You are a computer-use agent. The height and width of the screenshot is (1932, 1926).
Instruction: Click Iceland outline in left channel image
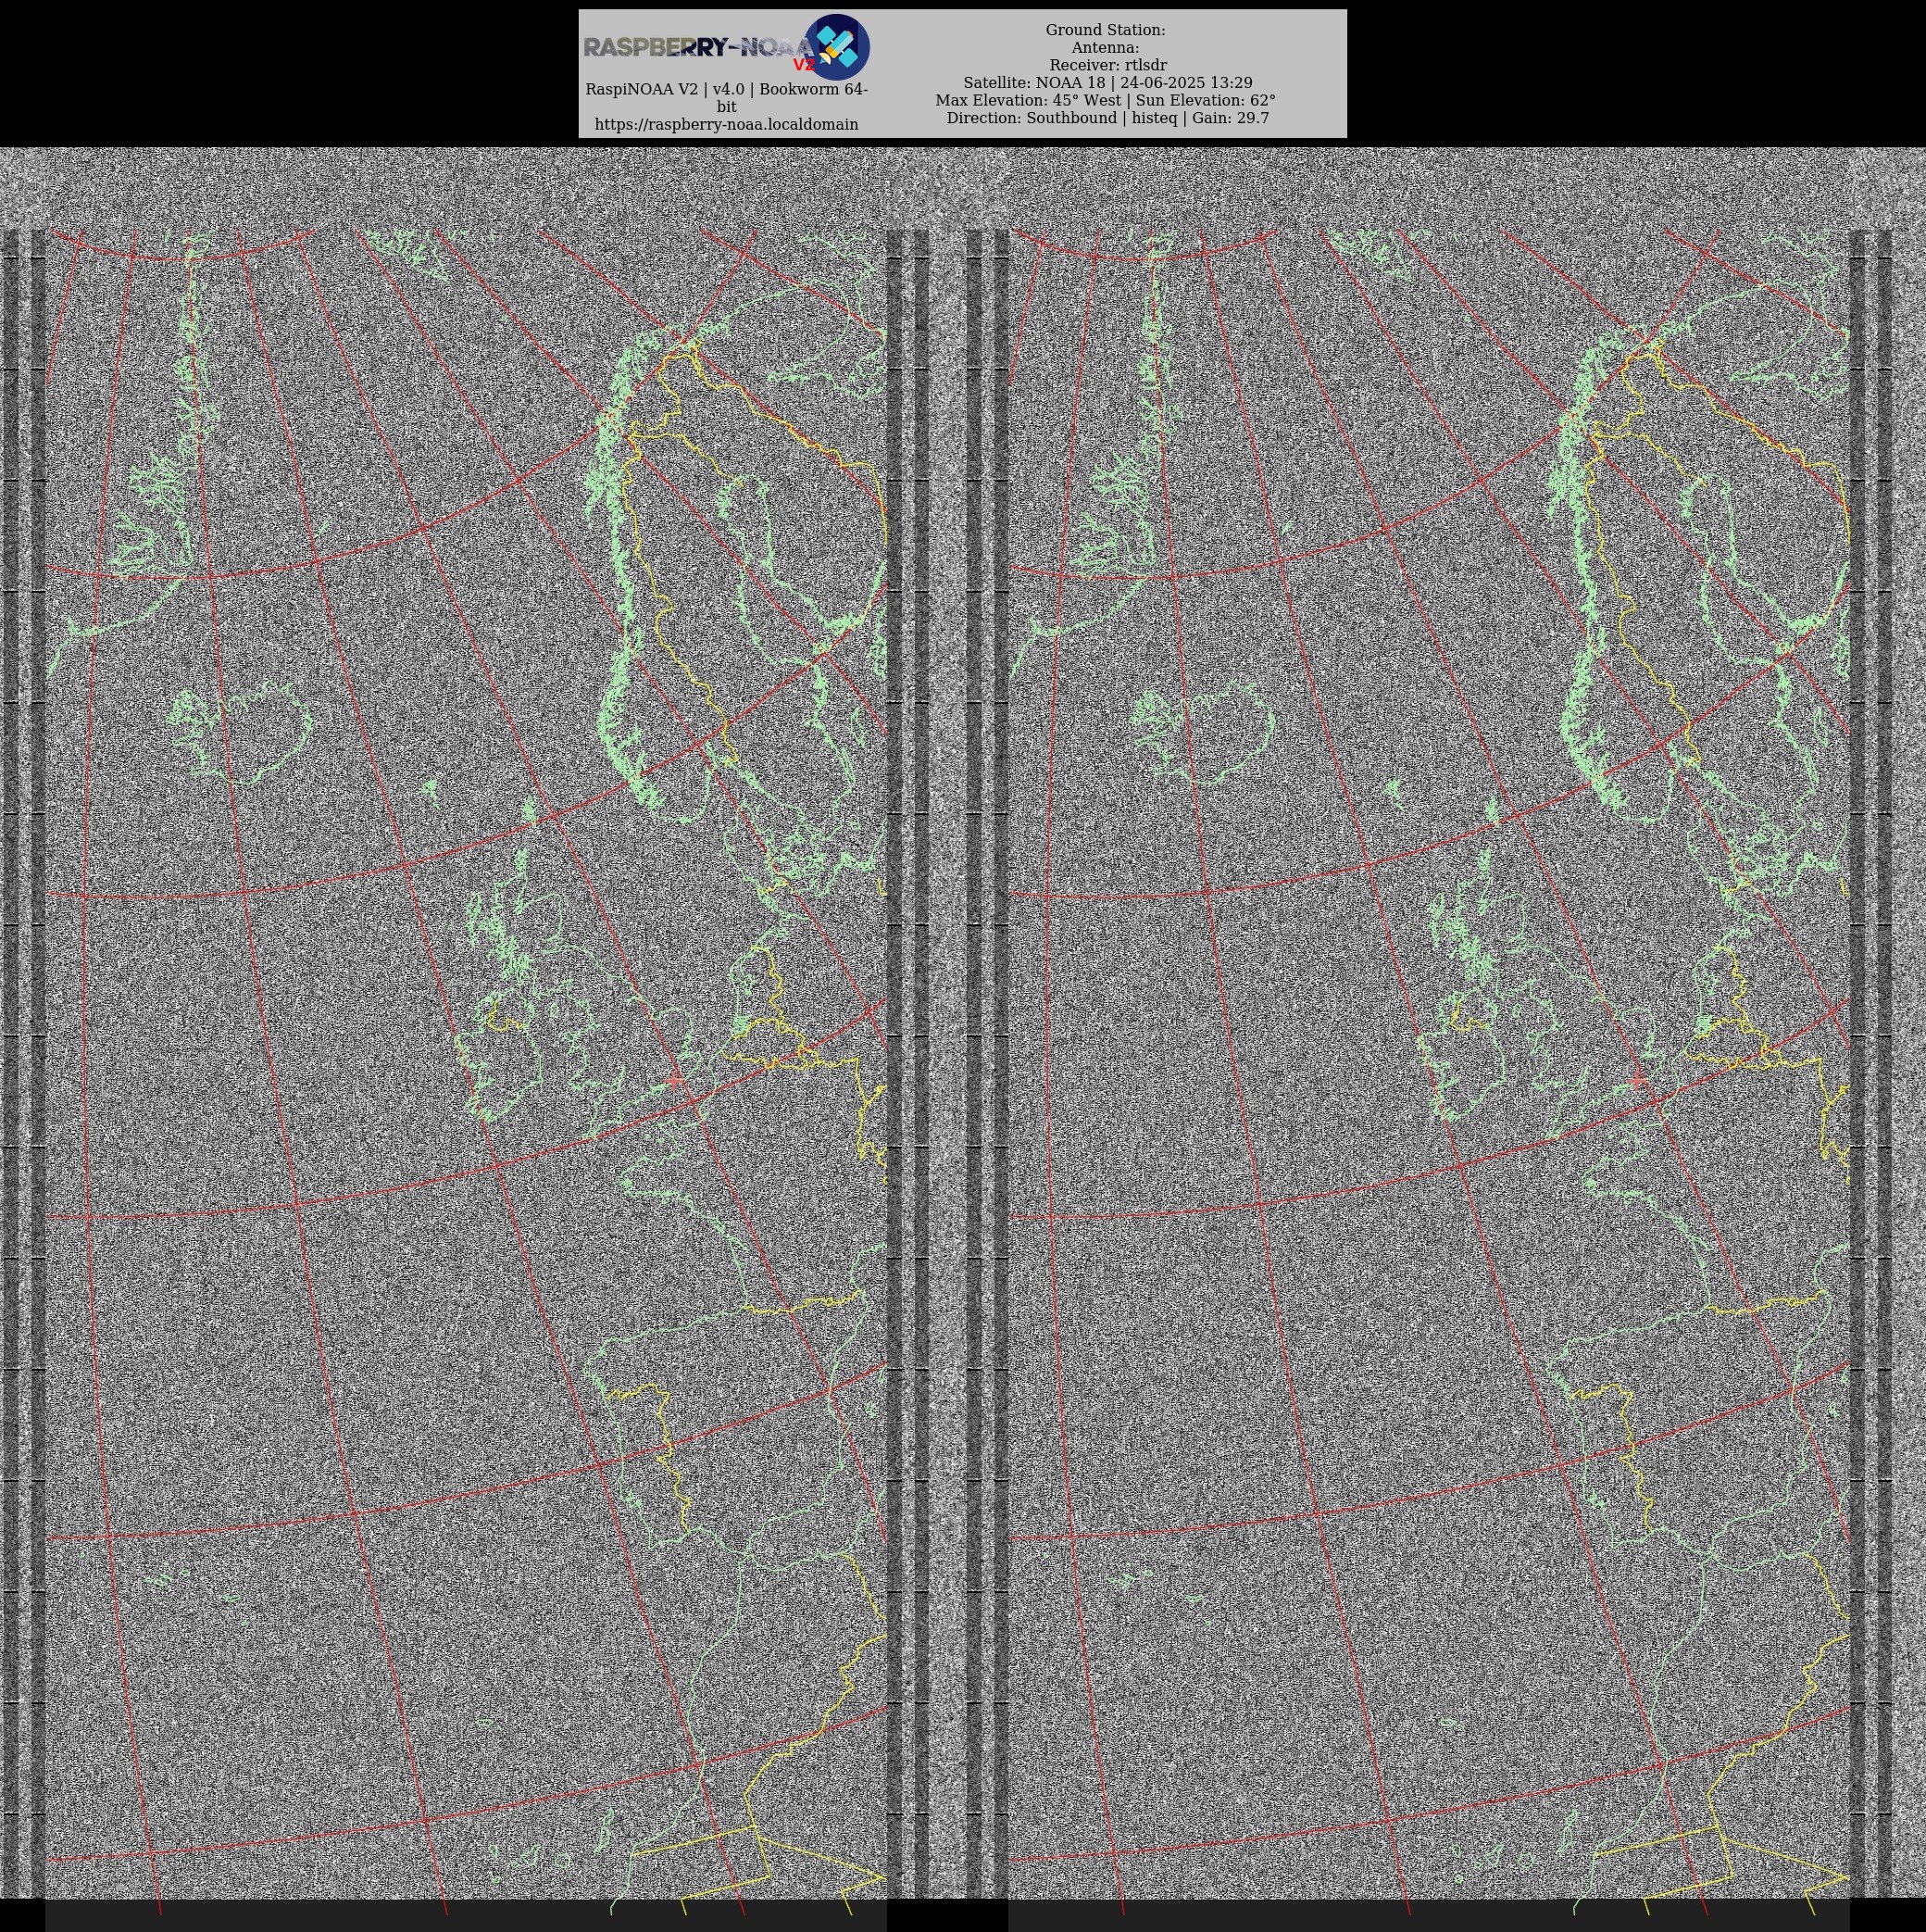[x=239, y=731]
